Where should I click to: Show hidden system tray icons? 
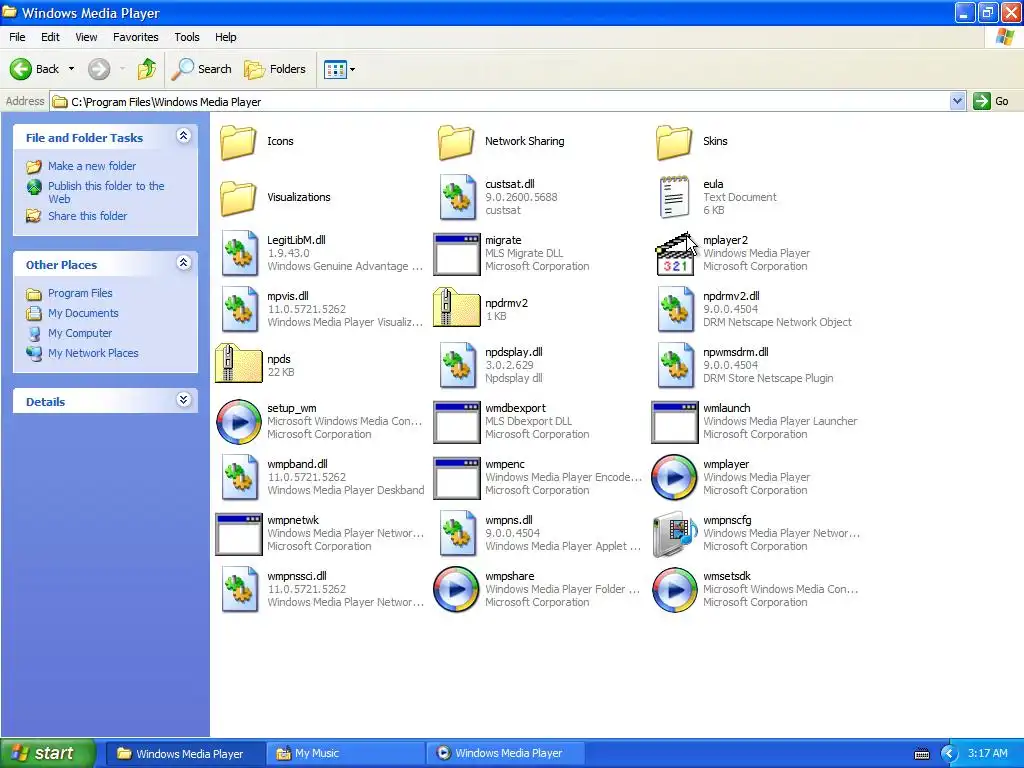(x=949, y=754)
